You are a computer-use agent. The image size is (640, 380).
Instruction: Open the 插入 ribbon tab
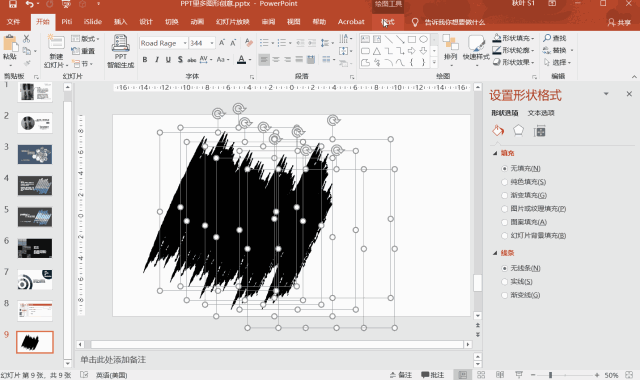coord(120,22)
